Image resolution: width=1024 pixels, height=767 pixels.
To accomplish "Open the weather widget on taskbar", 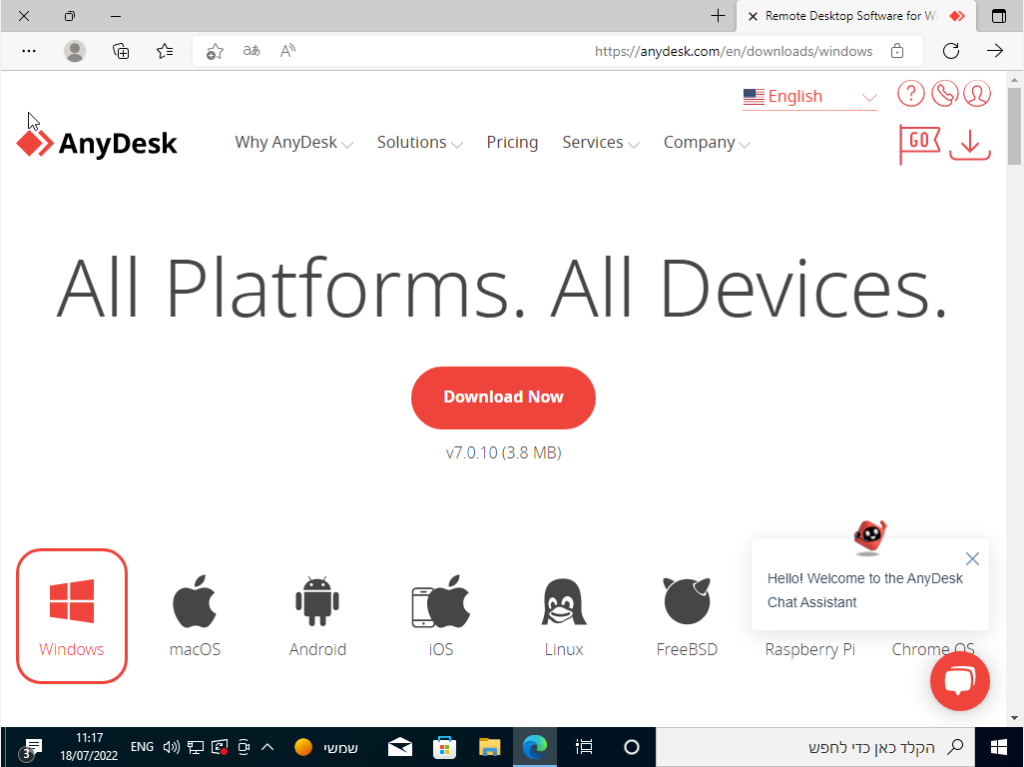I will click(x=327, y=747).
